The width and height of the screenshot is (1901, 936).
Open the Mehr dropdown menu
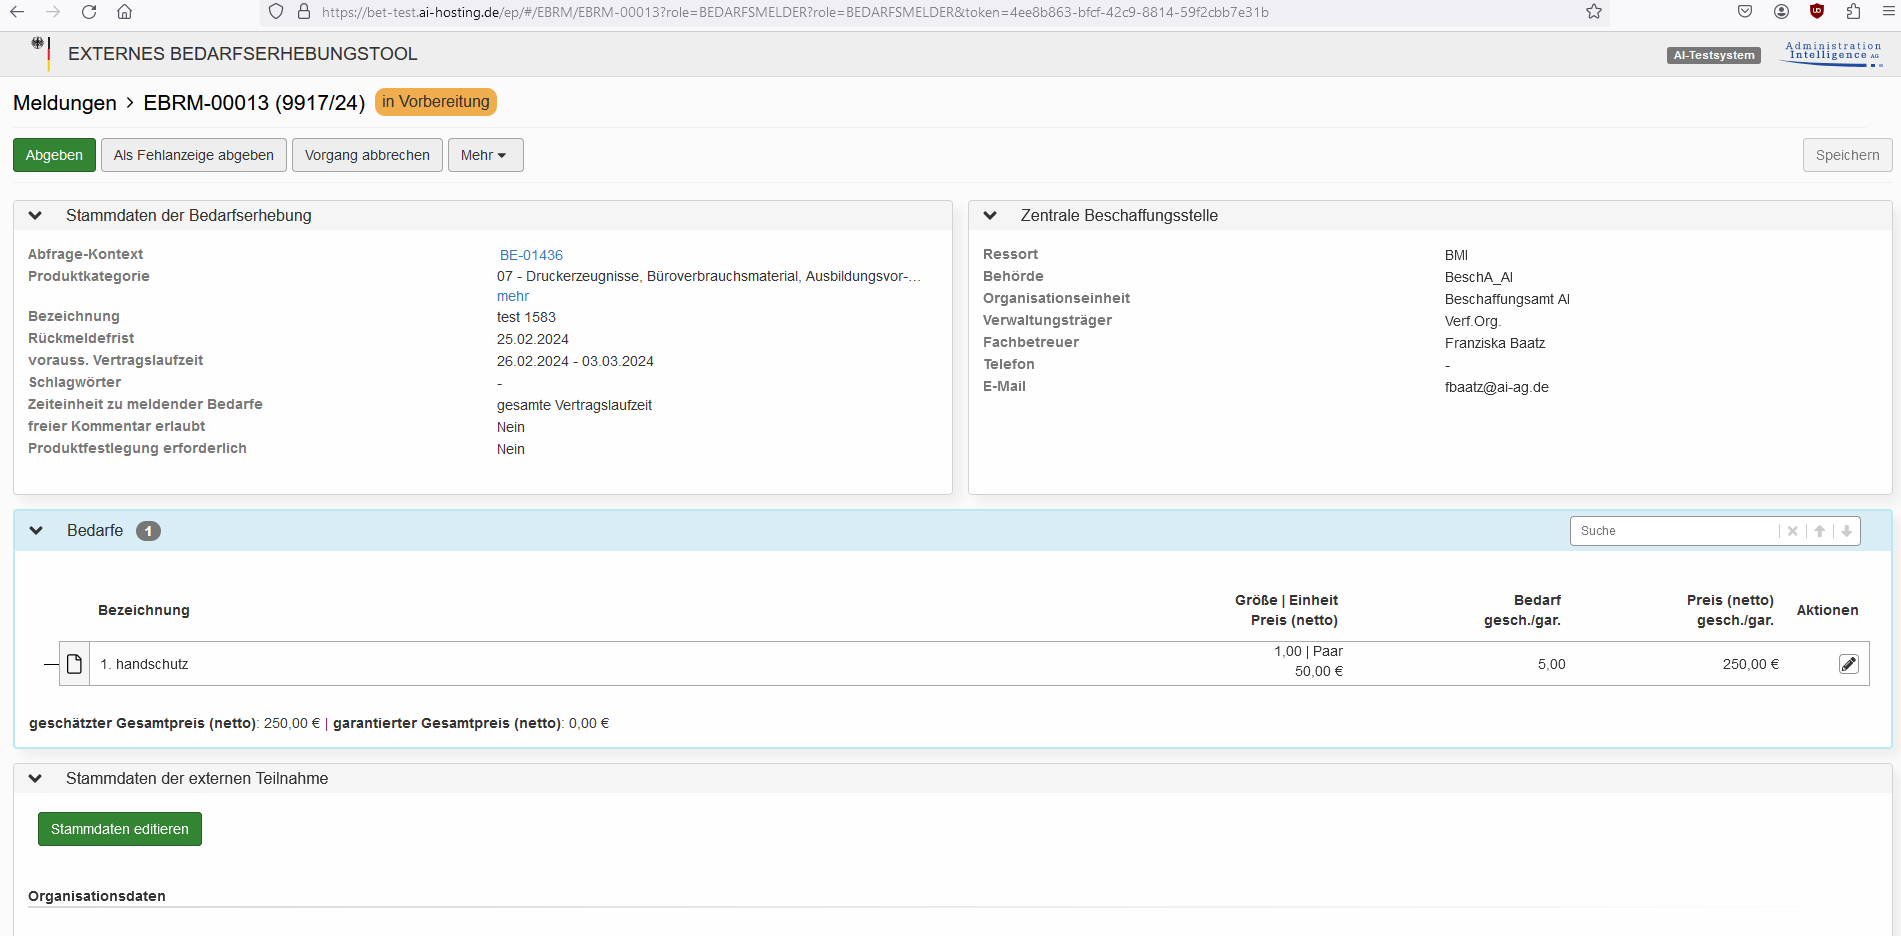pyautogui.click(x=485, y=155)
